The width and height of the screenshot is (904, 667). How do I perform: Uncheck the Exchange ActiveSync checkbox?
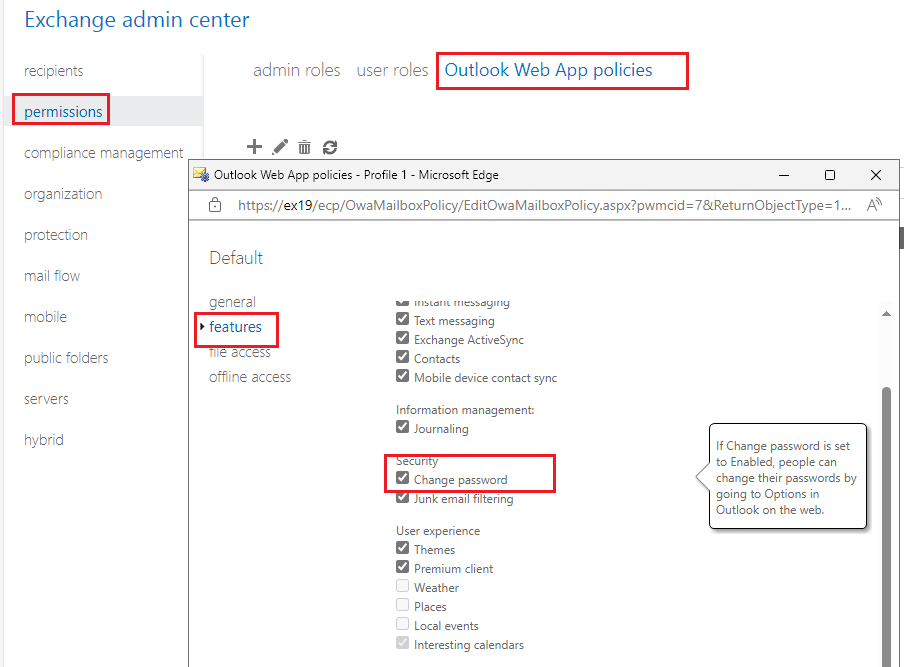click(x=402, y=338)
